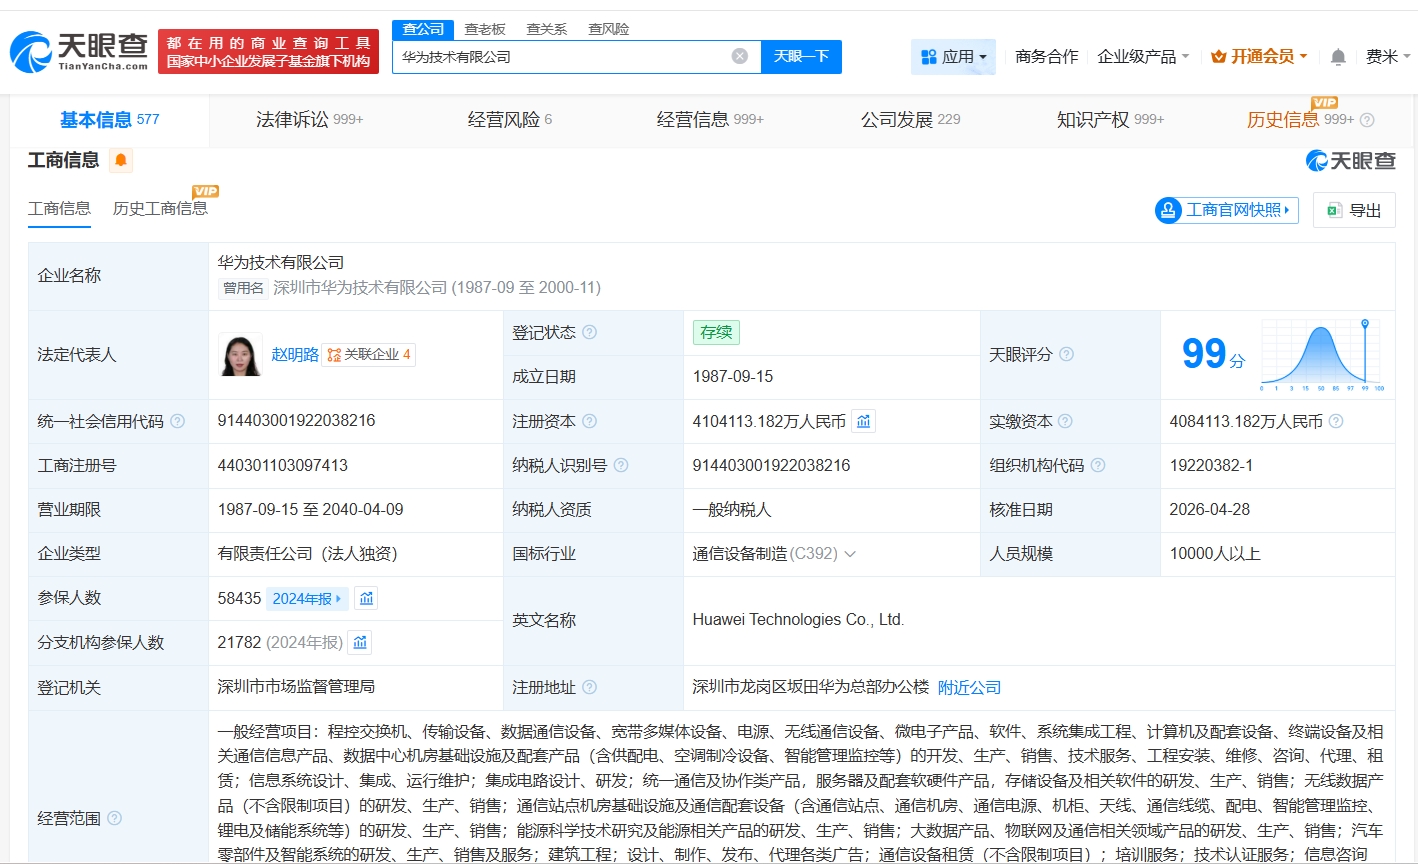Click the help icon beside 实缴资本 label
This screenshot has width=1418, height=864.
pos(1065,421)
